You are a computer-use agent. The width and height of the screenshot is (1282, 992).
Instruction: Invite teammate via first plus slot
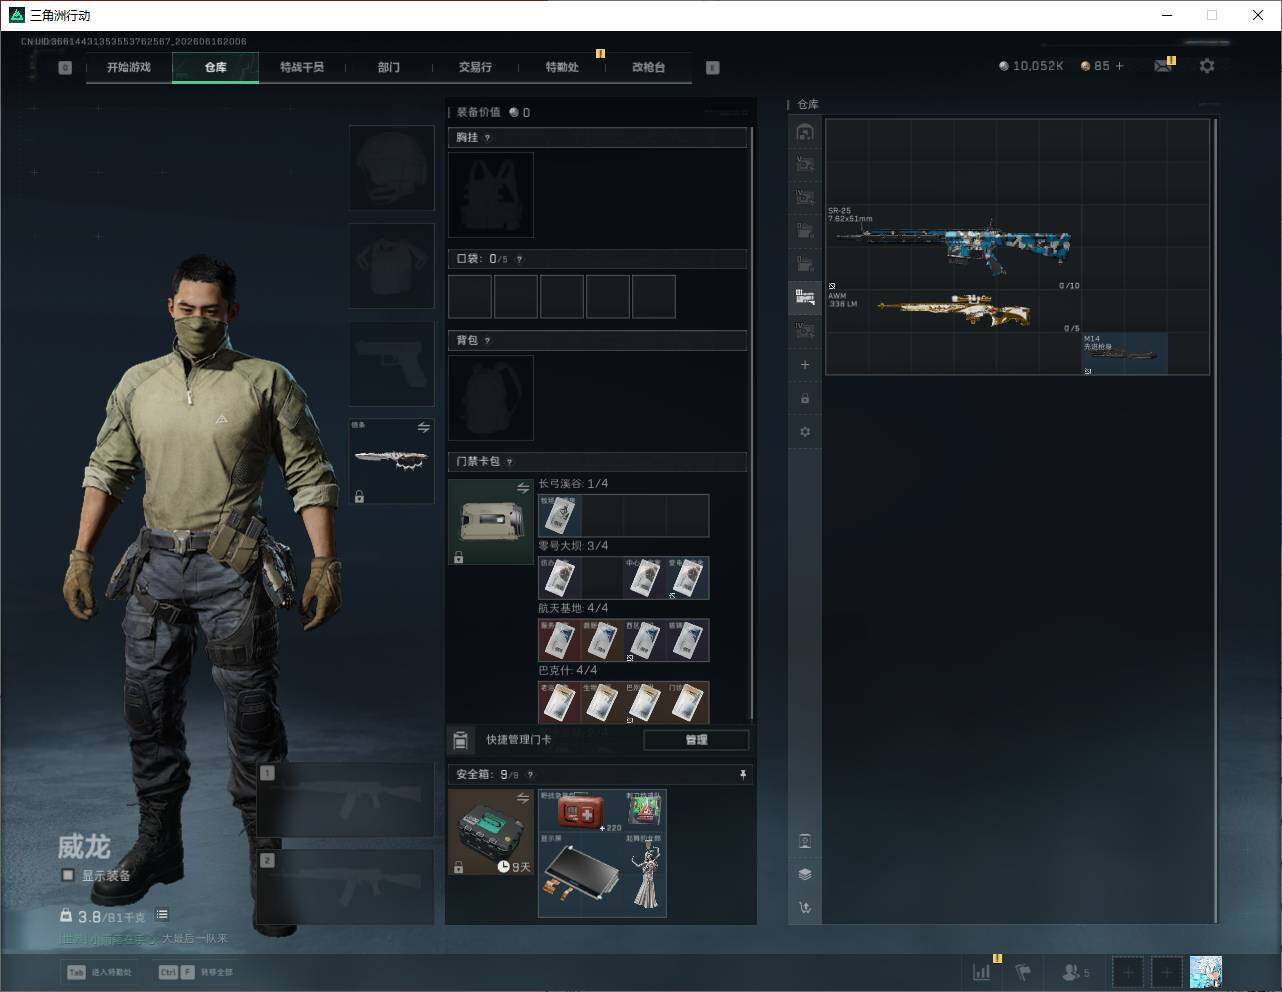click(x=1128, y=971)
